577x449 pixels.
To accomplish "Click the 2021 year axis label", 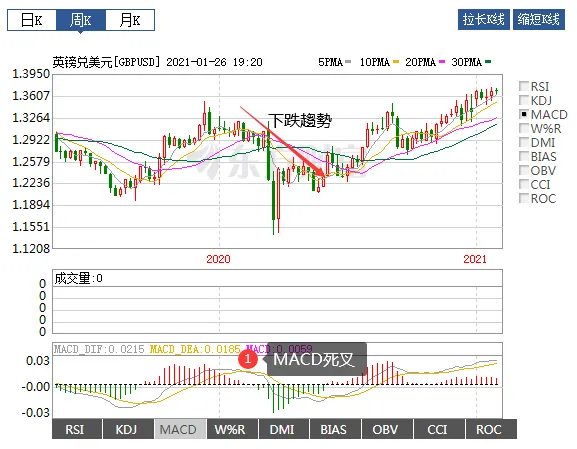I will pyautogui.click(x=475, y=259).
